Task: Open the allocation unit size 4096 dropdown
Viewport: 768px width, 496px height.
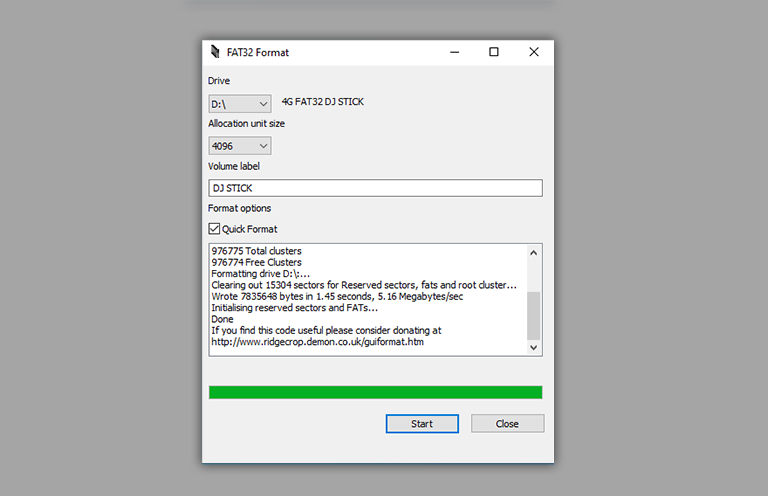Action: pos(240,146)
